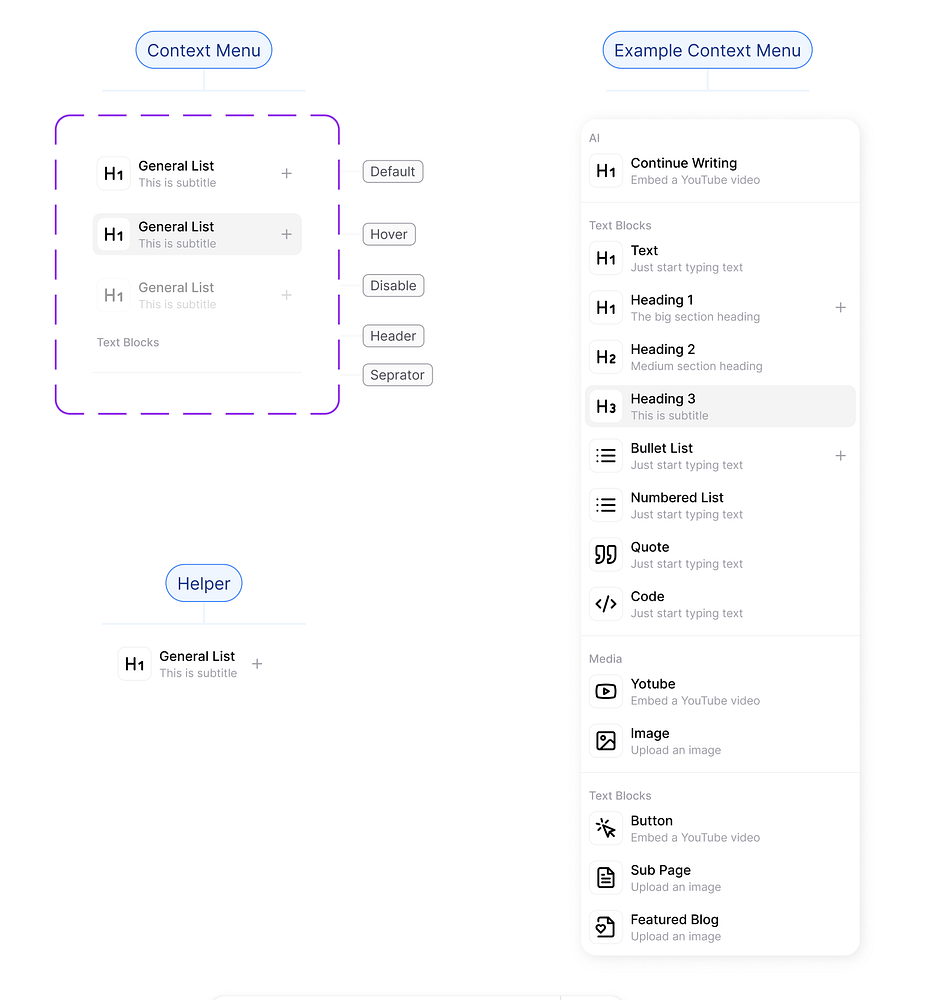
Task: Click the Quote block icon
Action: (606, 554)
